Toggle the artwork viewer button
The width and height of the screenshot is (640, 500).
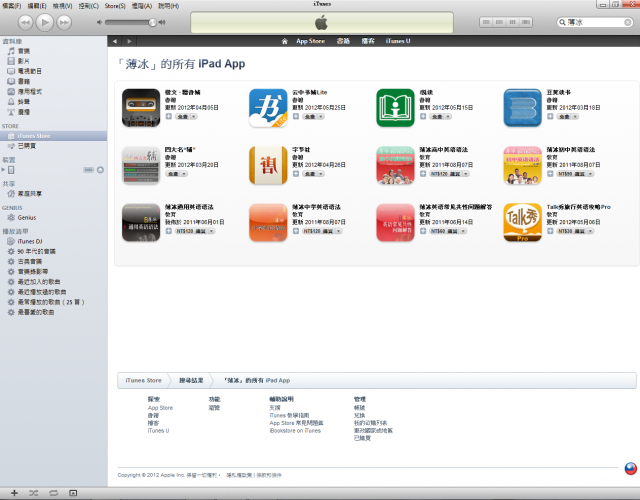tap(73, 493)
